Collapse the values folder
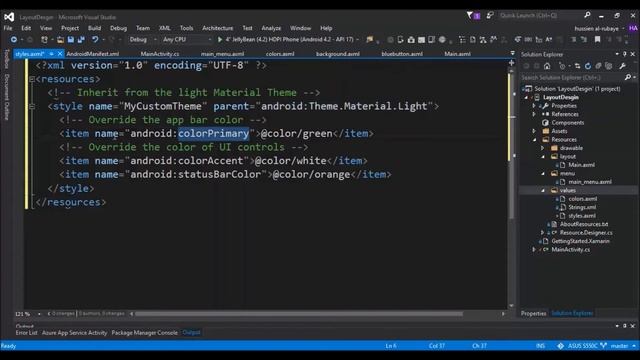The image size is (640, 360). [543, 191]
